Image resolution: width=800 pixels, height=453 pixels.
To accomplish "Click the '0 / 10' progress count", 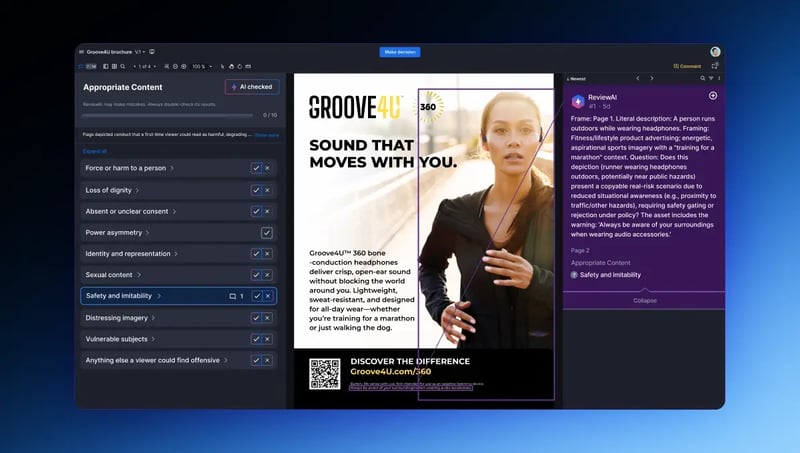I will click(x=270, y=115).
